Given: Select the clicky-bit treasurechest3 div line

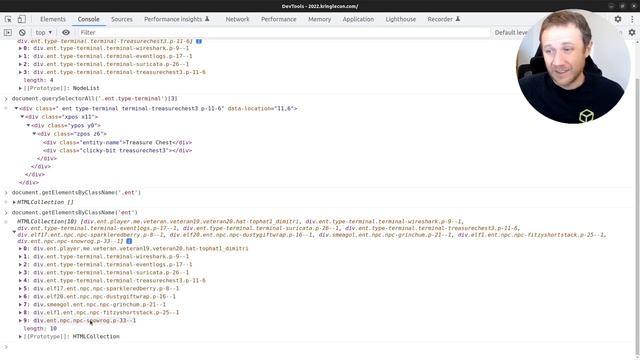Looking at the screenshot, I should tap(118, 151).
